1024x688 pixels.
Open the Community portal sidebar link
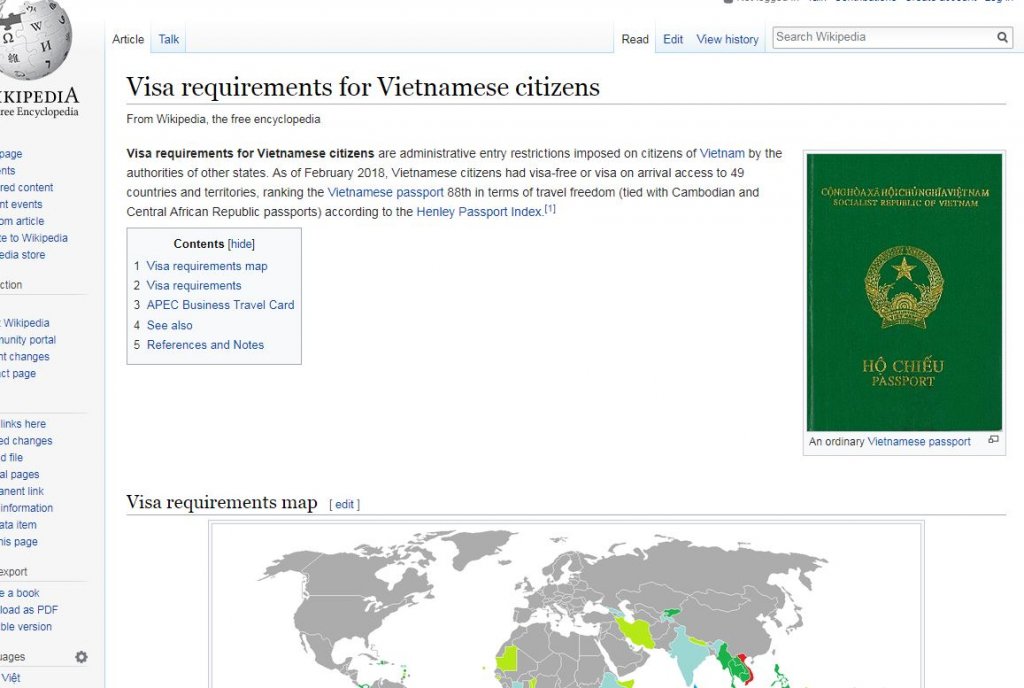[28, 340]
